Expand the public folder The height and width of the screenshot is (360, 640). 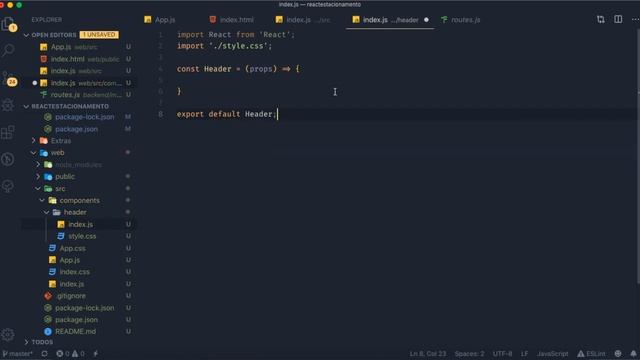coord(38,176)
